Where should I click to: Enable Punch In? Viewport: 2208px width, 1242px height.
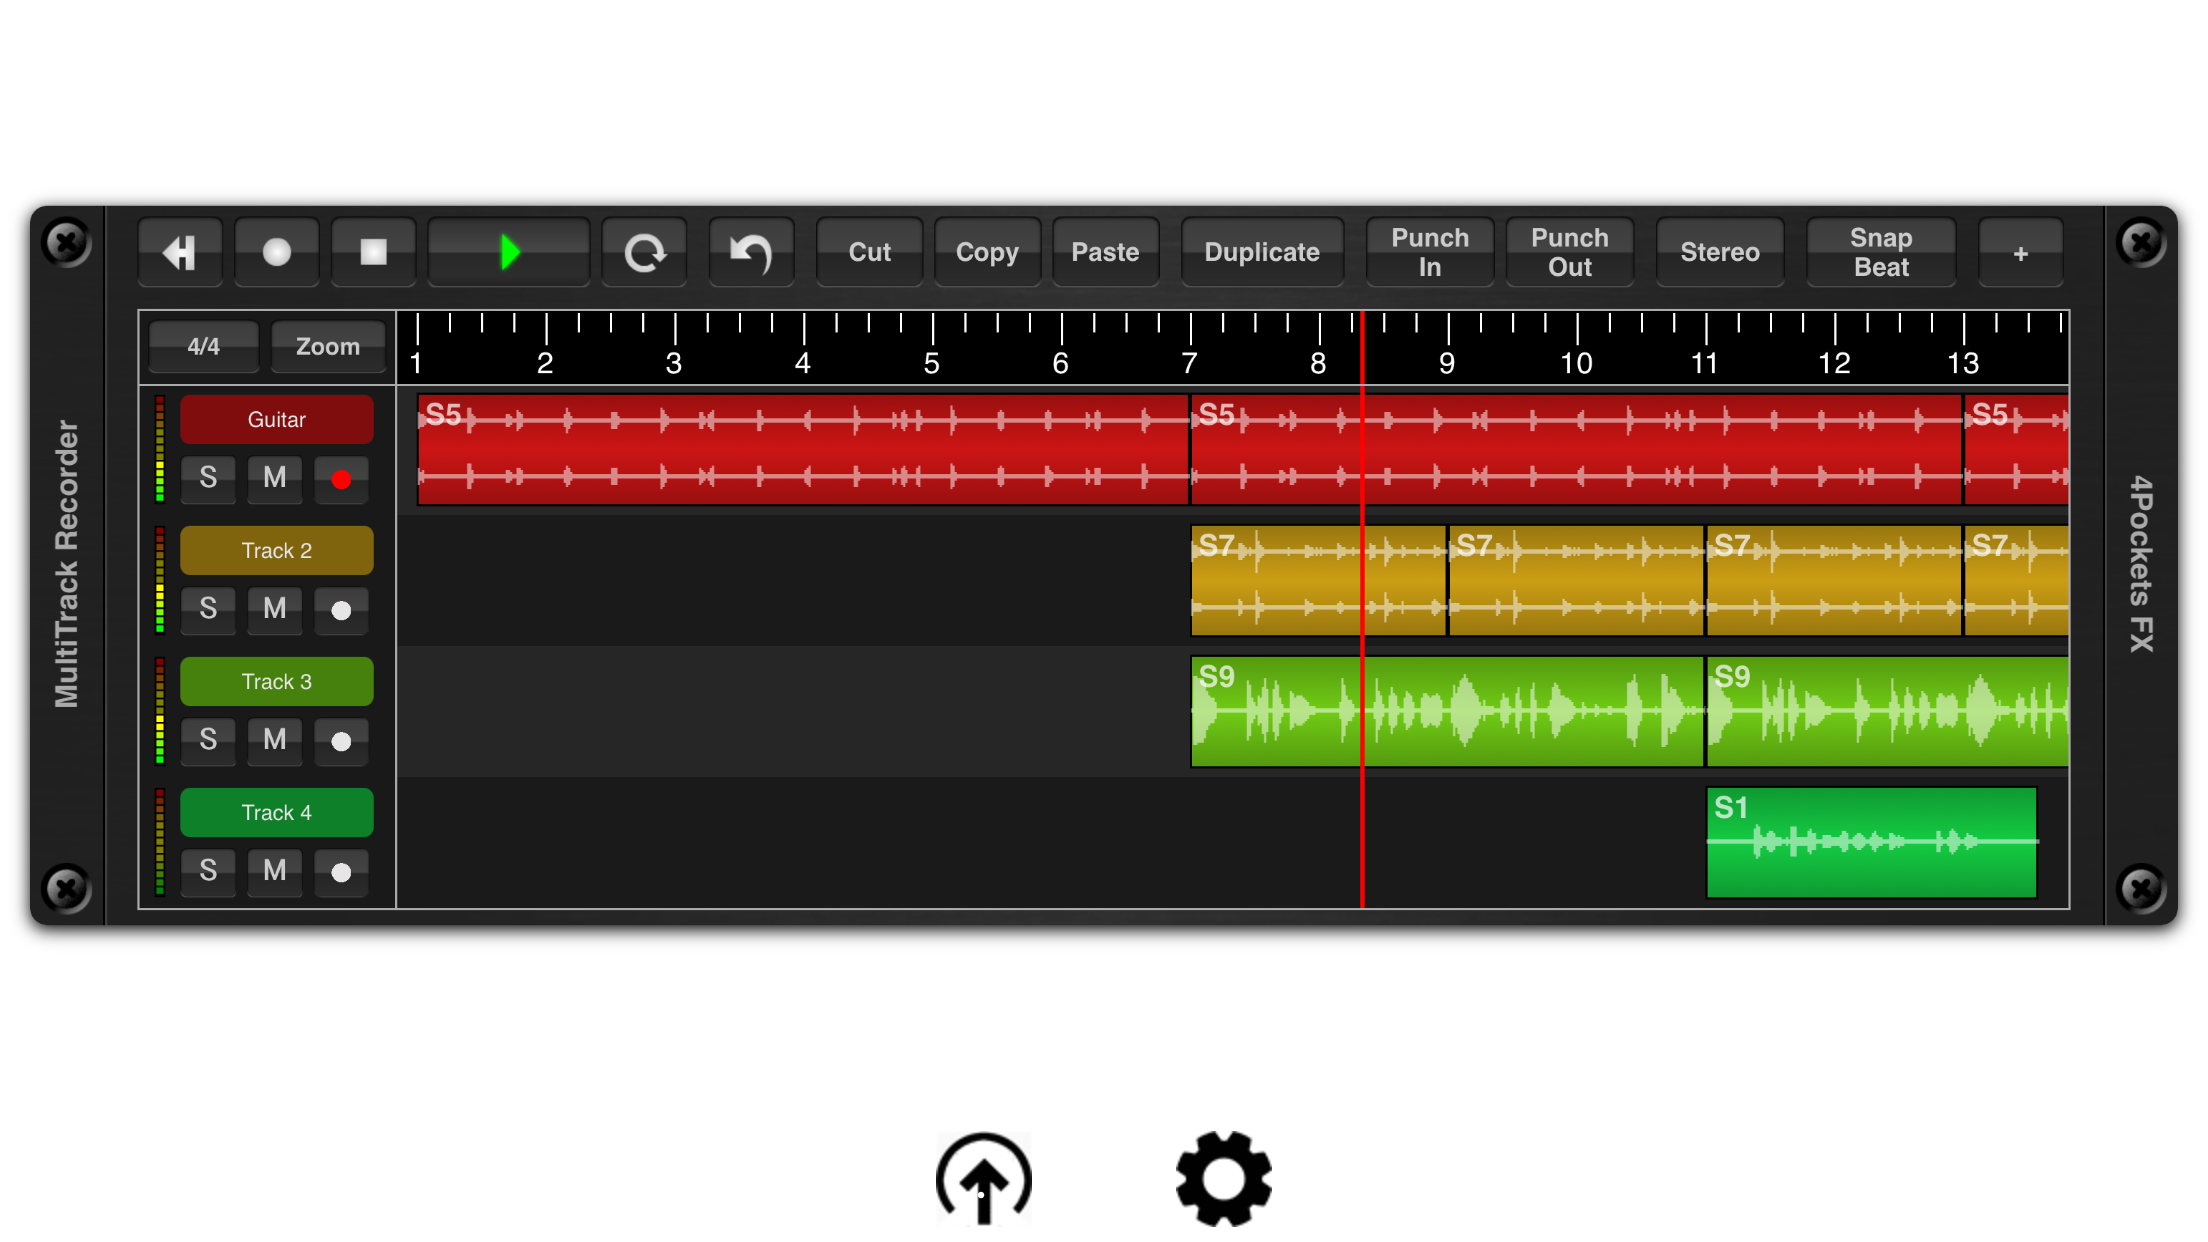point(1429,252)
